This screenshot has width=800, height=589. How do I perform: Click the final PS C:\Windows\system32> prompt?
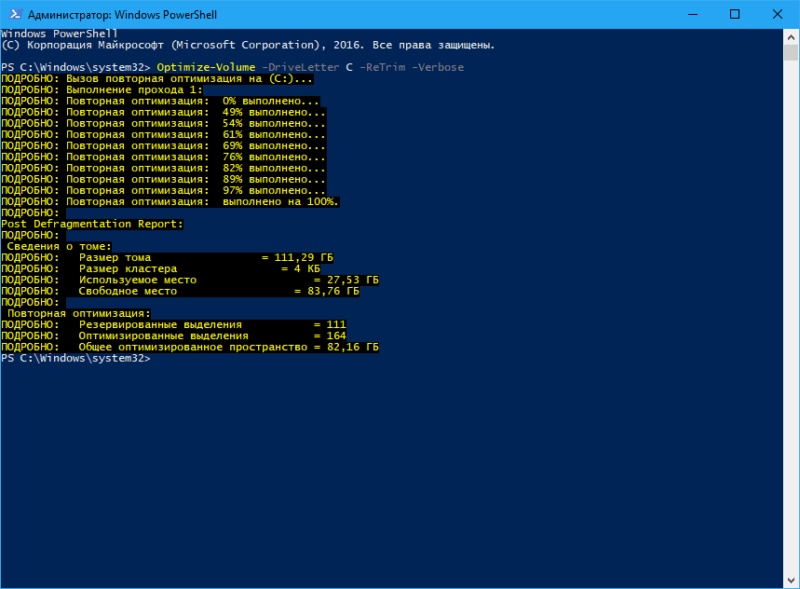coord(76,359)
